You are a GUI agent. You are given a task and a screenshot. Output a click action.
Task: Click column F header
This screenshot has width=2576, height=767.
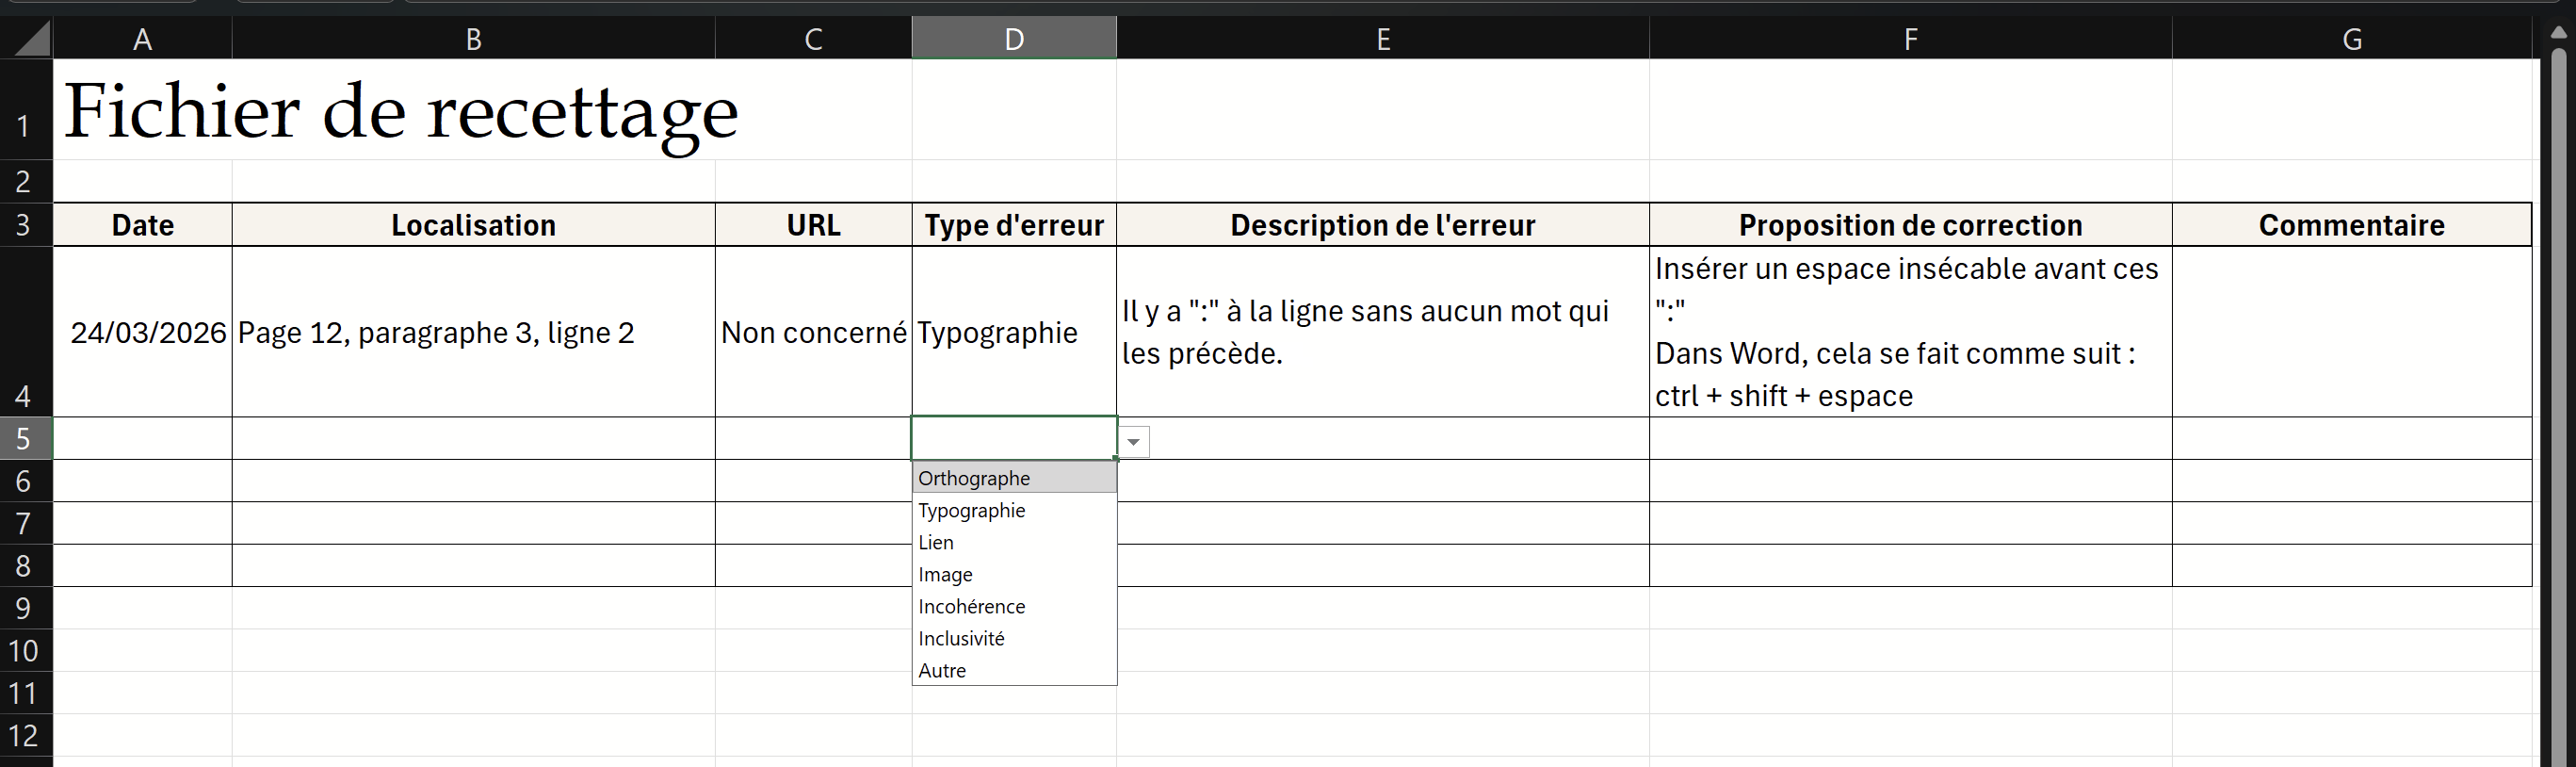click(1910, 39)
